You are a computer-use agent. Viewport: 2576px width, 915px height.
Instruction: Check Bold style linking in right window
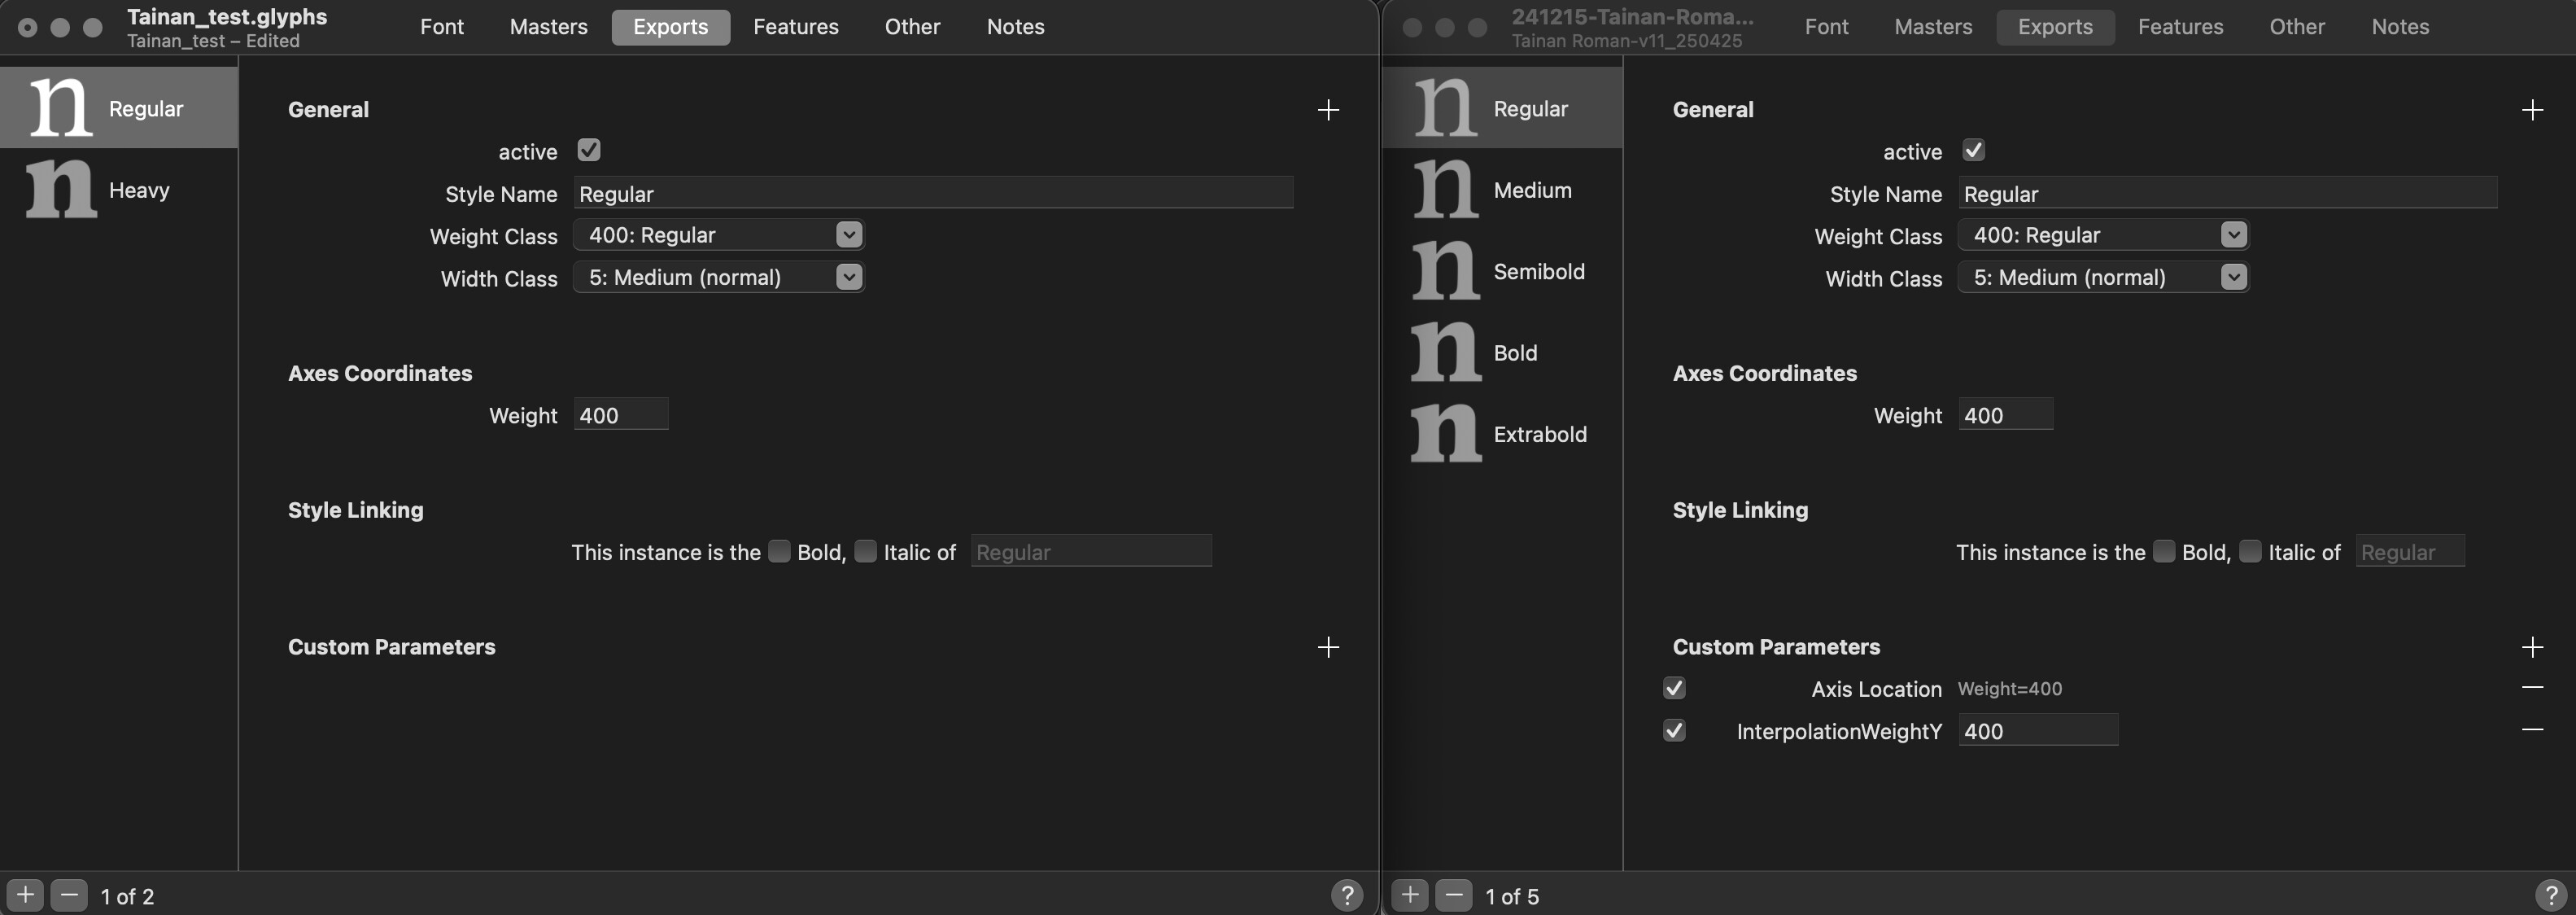click(x=2163, y=551)
